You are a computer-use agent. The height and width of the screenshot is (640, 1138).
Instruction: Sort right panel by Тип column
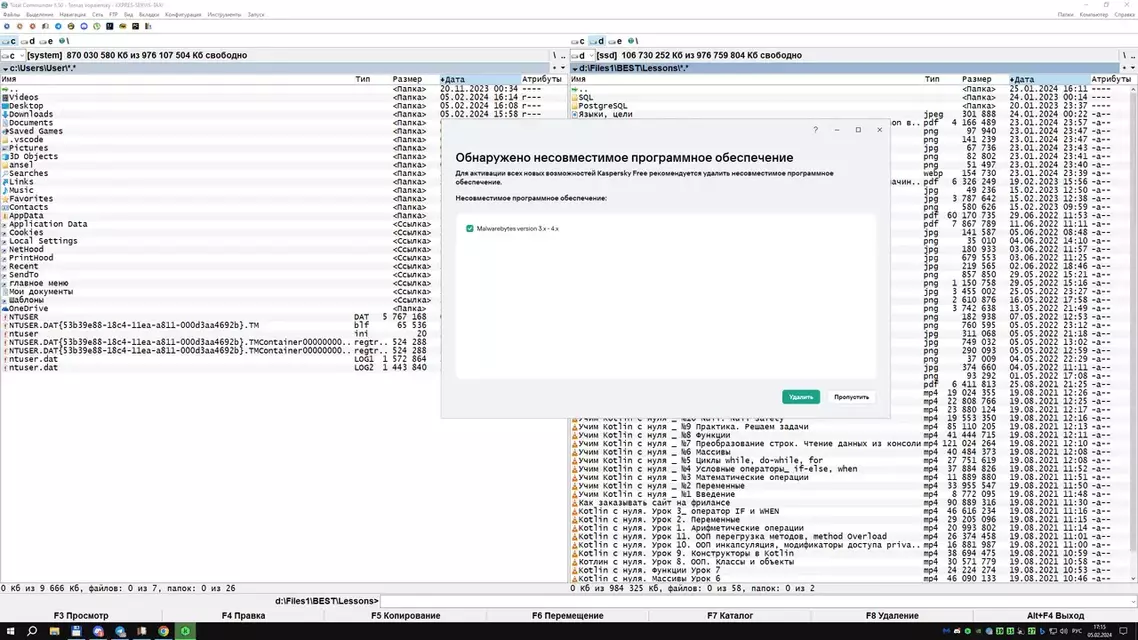click(x=932, y=79)
